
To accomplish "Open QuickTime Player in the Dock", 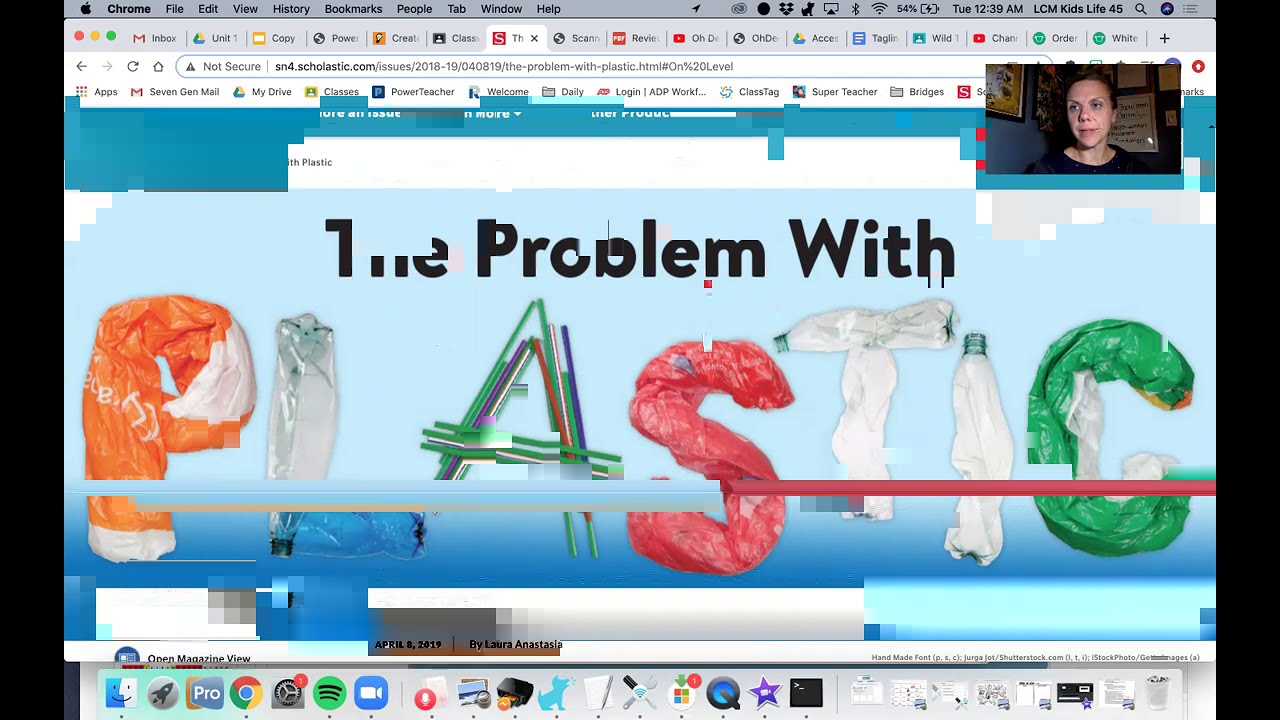I will pyautogui.click(x=723, y=693).
